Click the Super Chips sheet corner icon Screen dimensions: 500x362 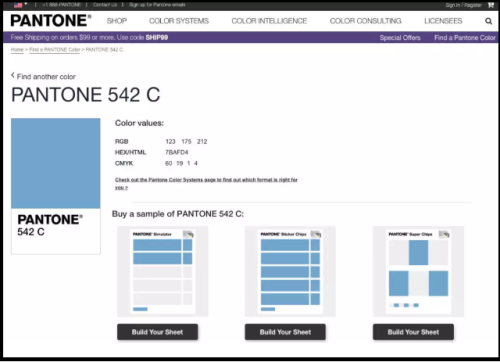pos(444,234)
